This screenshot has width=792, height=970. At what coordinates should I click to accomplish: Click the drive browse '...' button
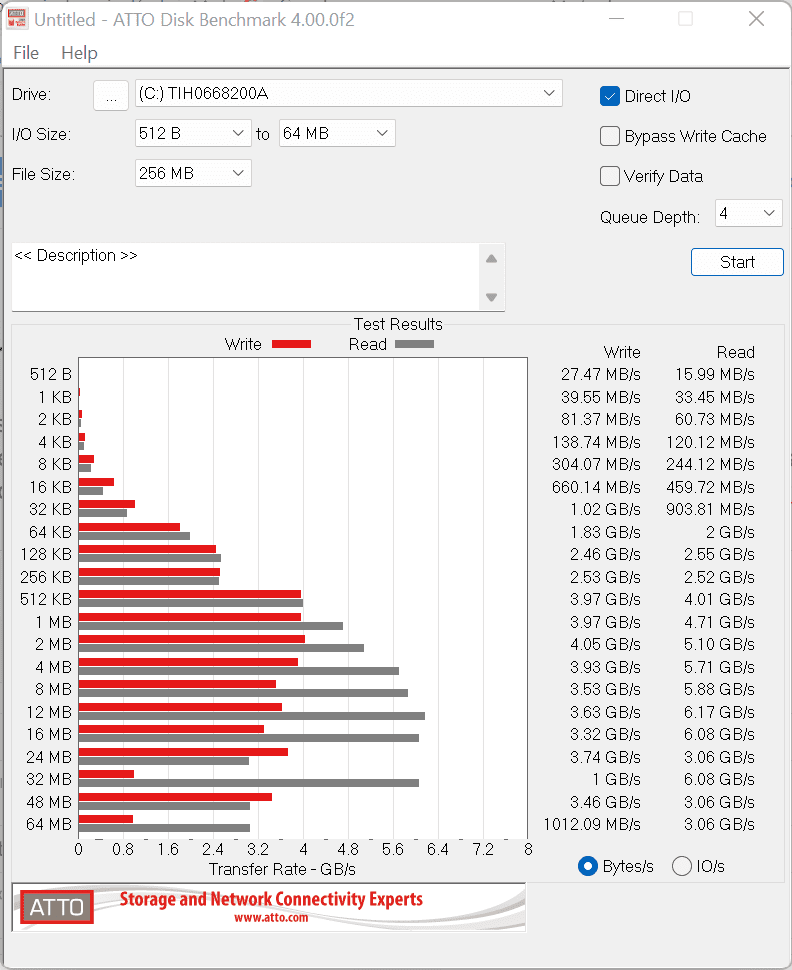[111, 95]
